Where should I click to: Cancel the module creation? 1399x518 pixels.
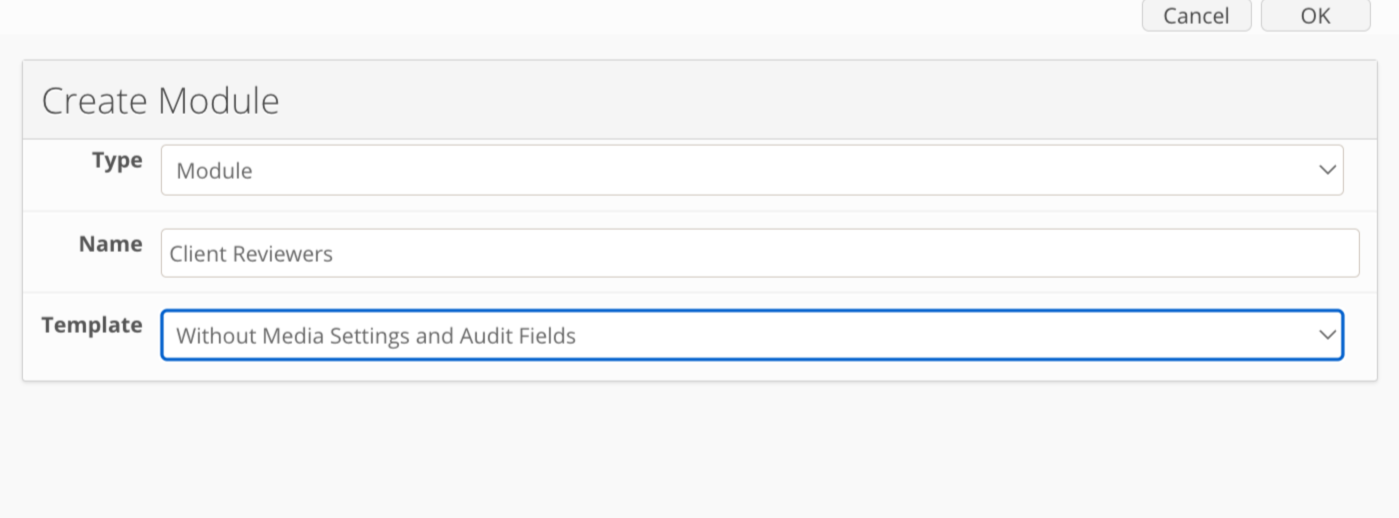1196,15
